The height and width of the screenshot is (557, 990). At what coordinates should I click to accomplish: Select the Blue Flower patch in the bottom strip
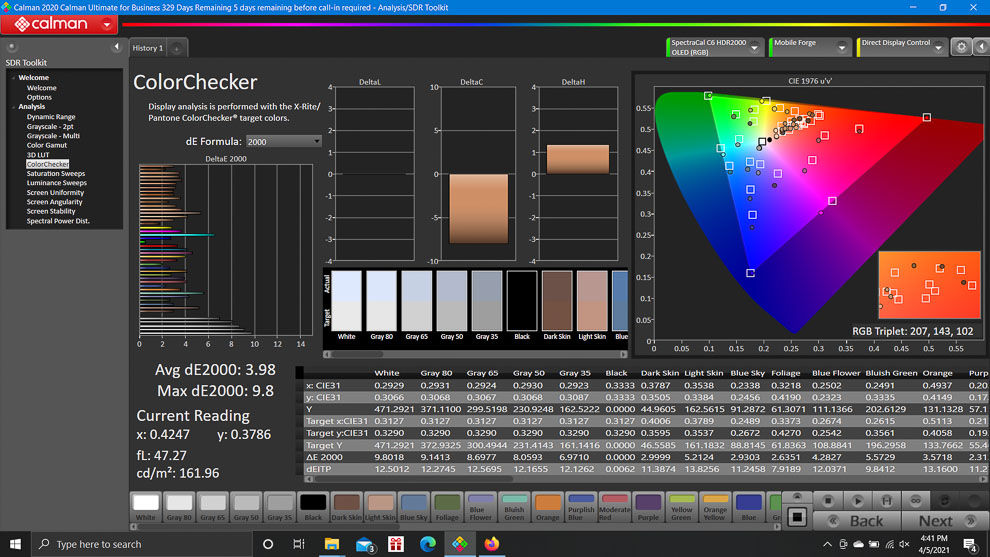(480, 507)
